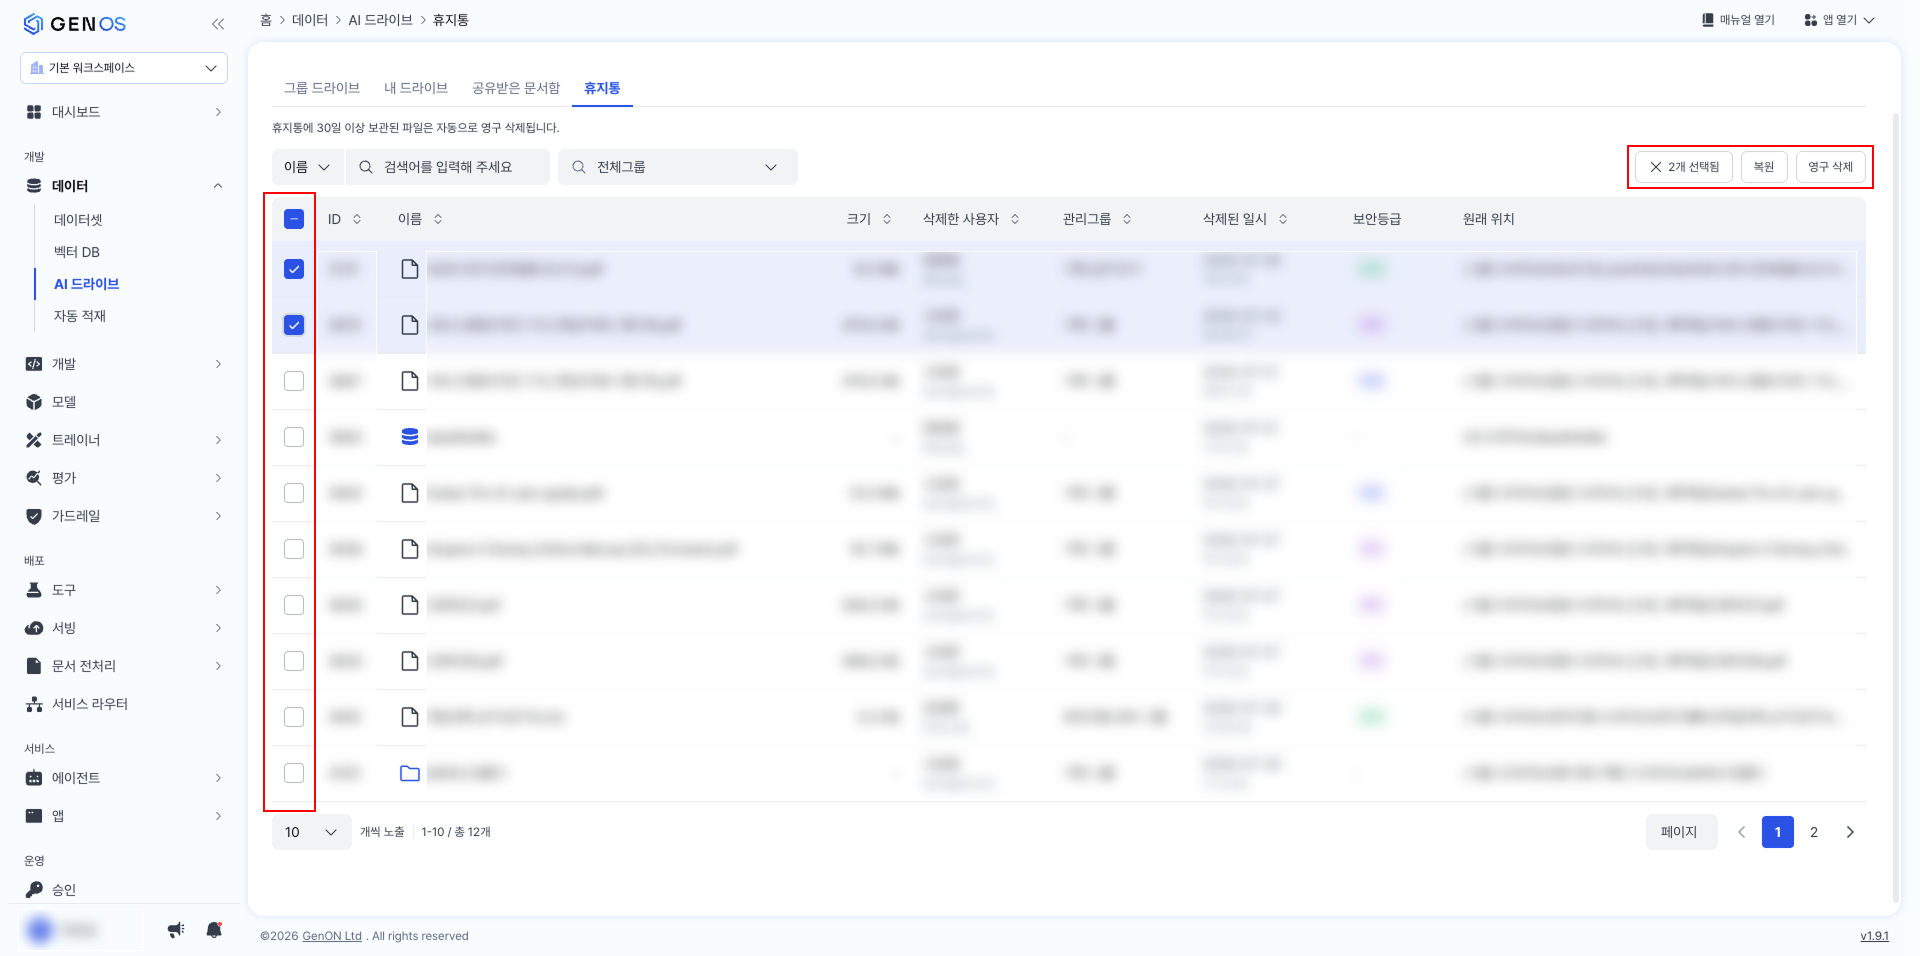Screen dimensions: 1920x956
Task: Open the notification bell icon
Action: (214, 930)
